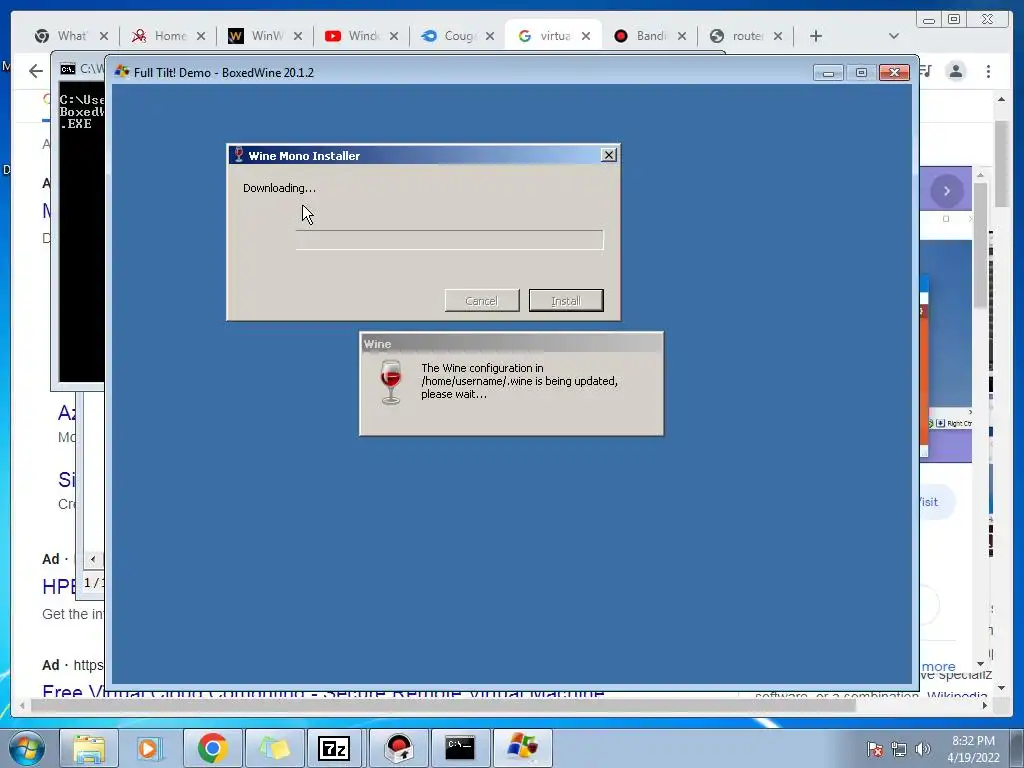Click the Wine Mono Installer title bar icon
Screen dimensions: 1024x768
point(238,155)
